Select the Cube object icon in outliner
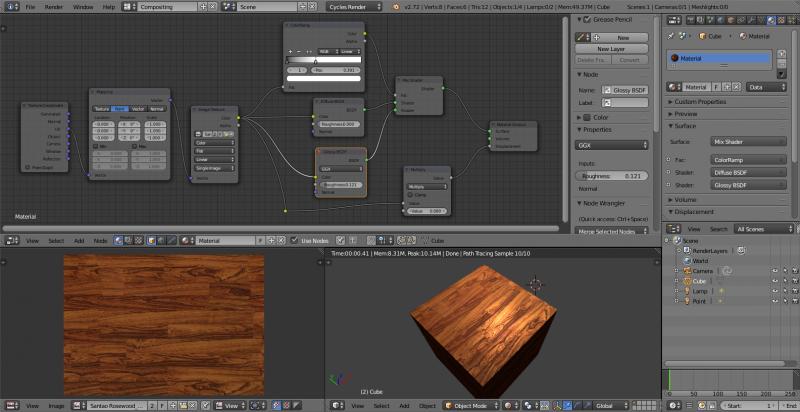The width and height of the screenshot is (800, 412). (x=686, y=281)
